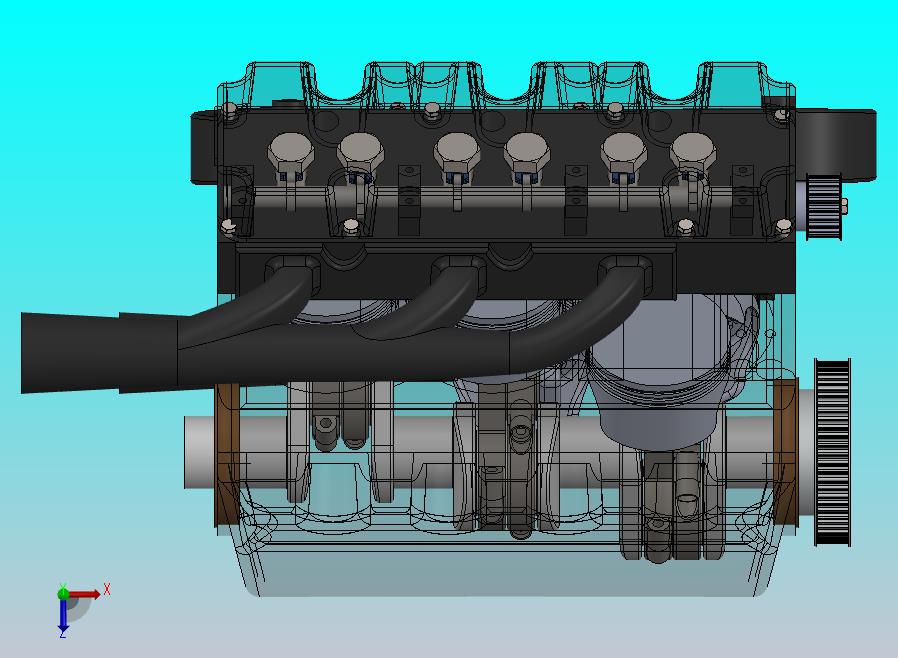Select the exhaust collector outlet pipe
This screenshot has width=898, height=658.
point(99,353)
